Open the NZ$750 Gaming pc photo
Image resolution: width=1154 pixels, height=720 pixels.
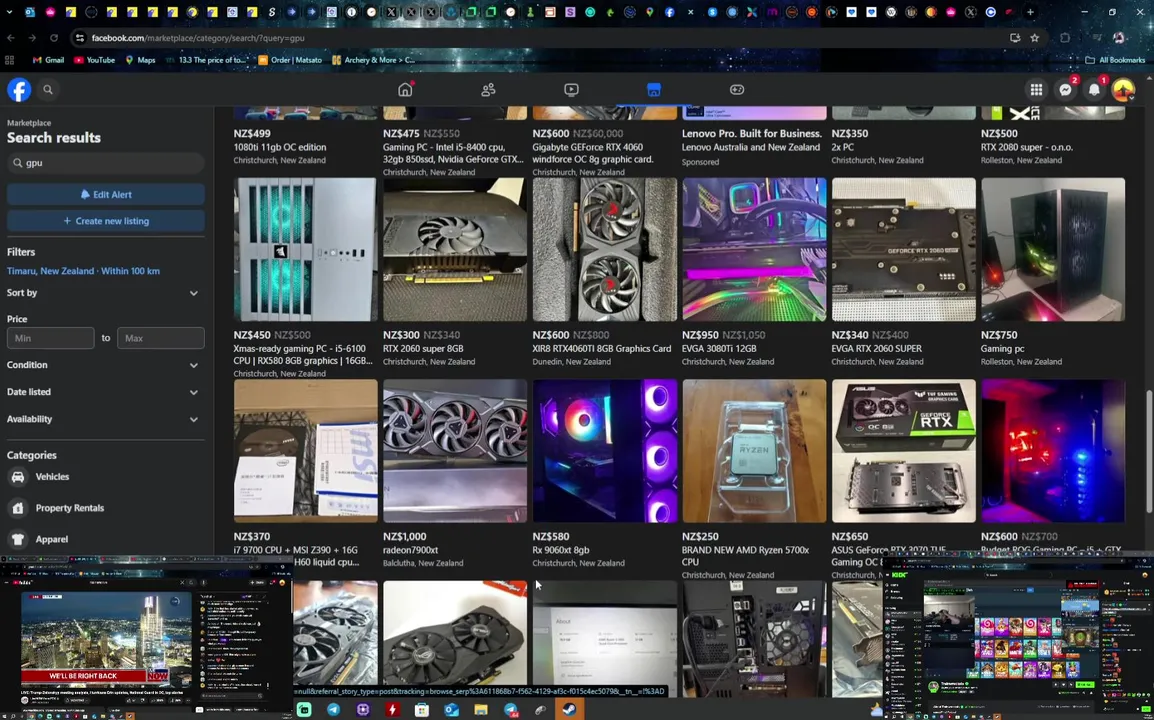(1052, 250)
